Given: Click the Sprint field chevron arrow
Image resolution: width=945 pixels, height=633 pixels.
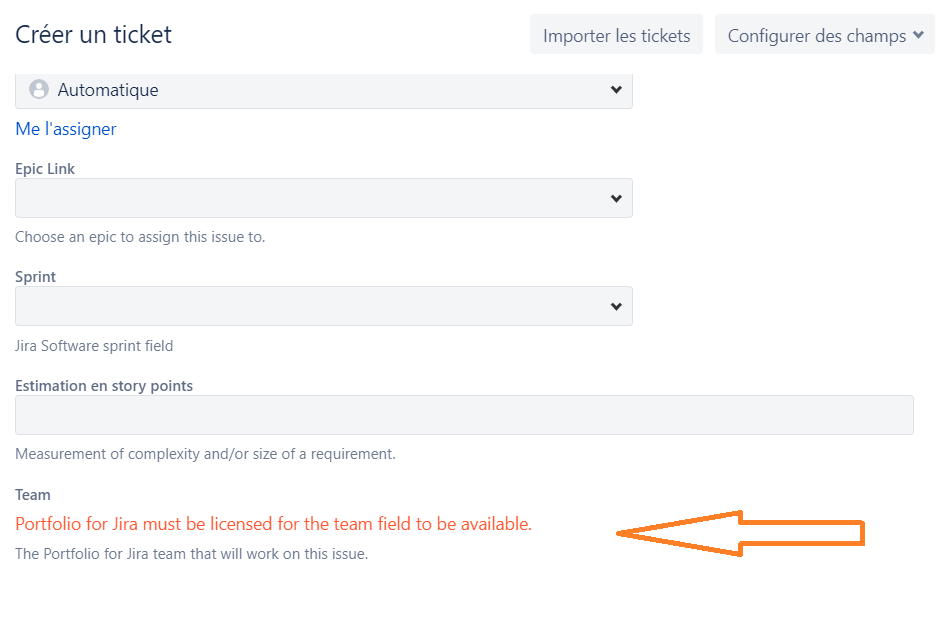Looking at the screenshot, I should 616,306.
